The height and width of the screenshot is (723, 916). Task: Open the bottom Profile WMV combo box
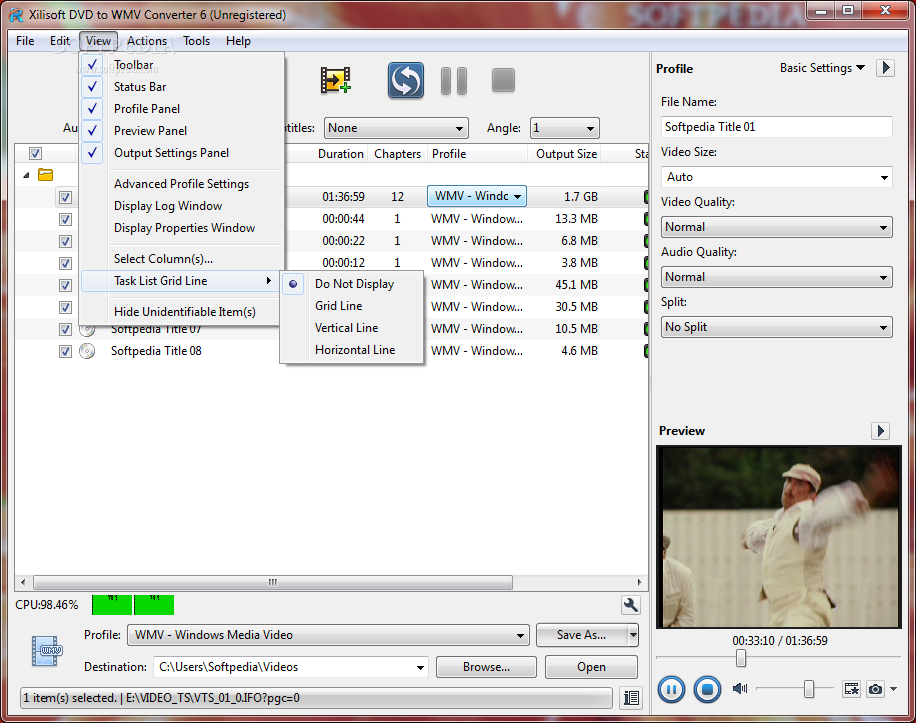pyautogui.click(x=328, y=635)
